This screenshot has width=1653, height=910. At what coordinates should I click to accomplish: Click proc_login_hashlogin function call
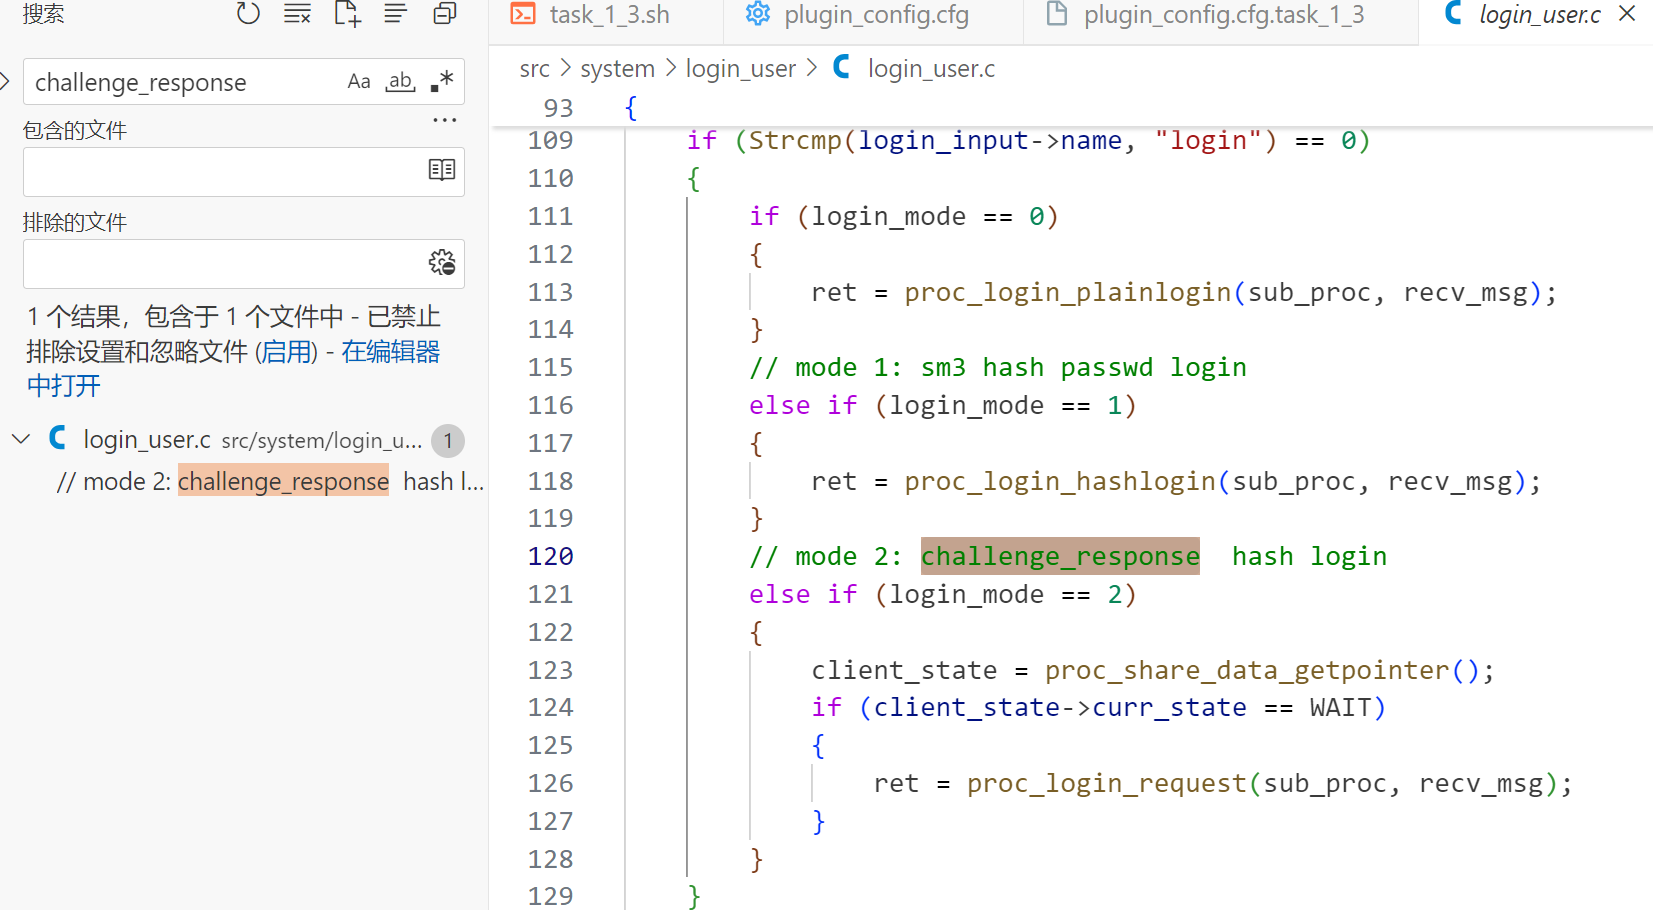point(1060,482)
